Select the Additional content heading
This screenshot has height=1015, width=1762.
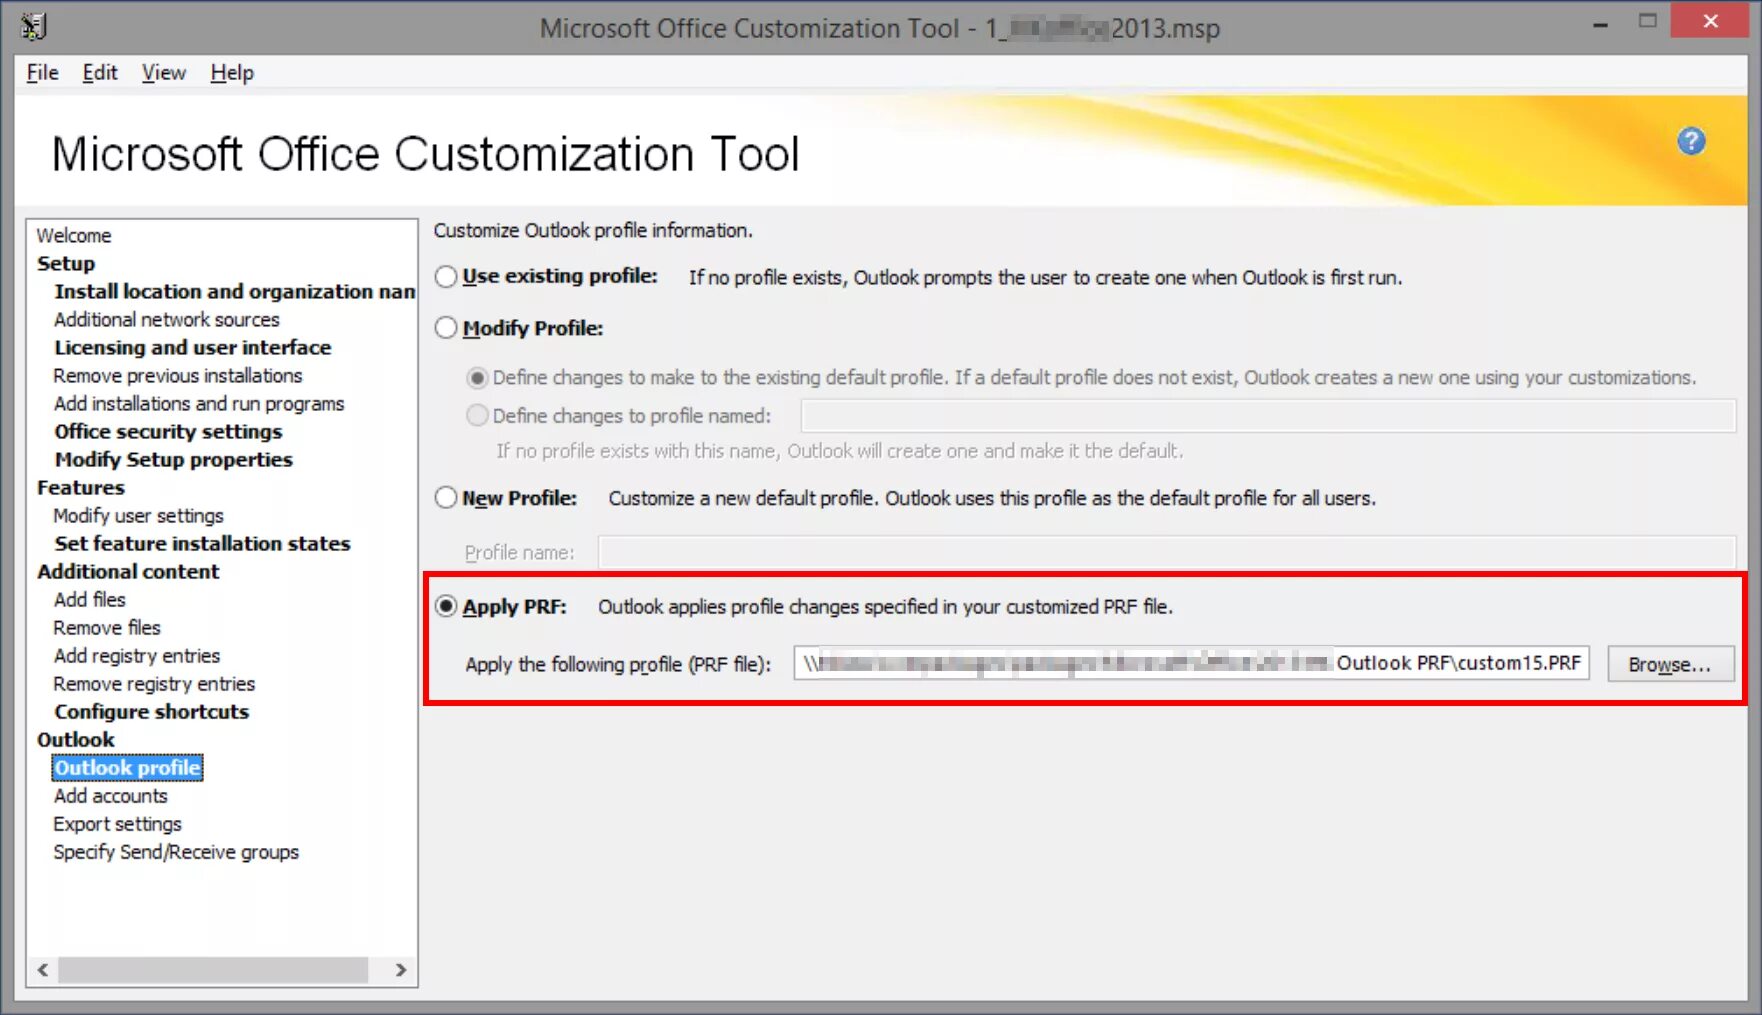(128, 572)
